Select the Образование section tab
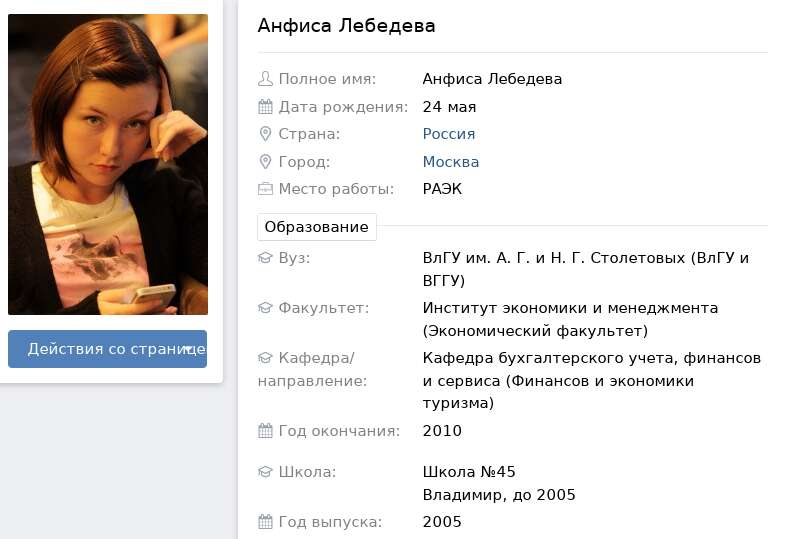The height and width of the screenshot is (539, 785). [x=317, y=227]
